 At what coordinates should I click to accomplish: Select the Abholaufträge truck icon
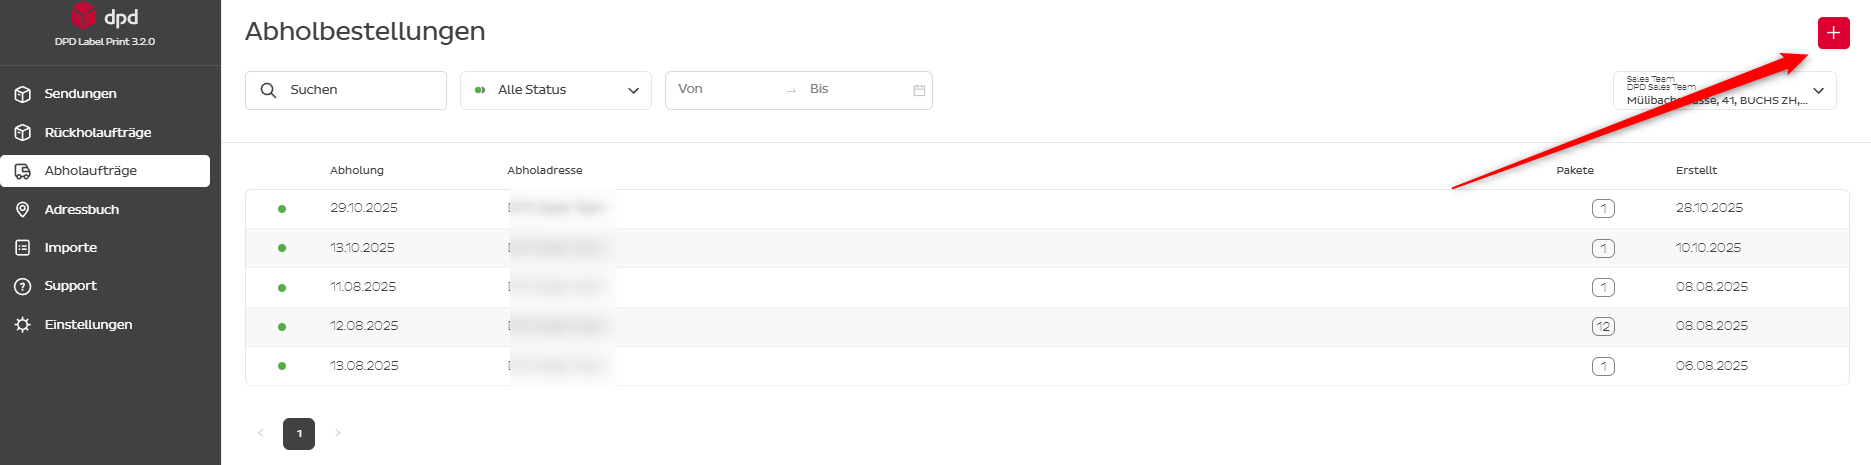pos(23,171)
